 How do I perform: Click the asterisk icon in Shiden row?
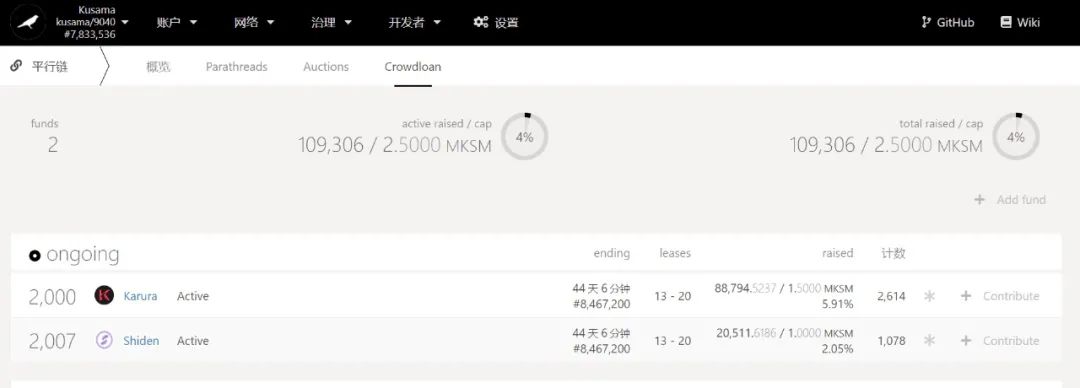coord(929,340)
